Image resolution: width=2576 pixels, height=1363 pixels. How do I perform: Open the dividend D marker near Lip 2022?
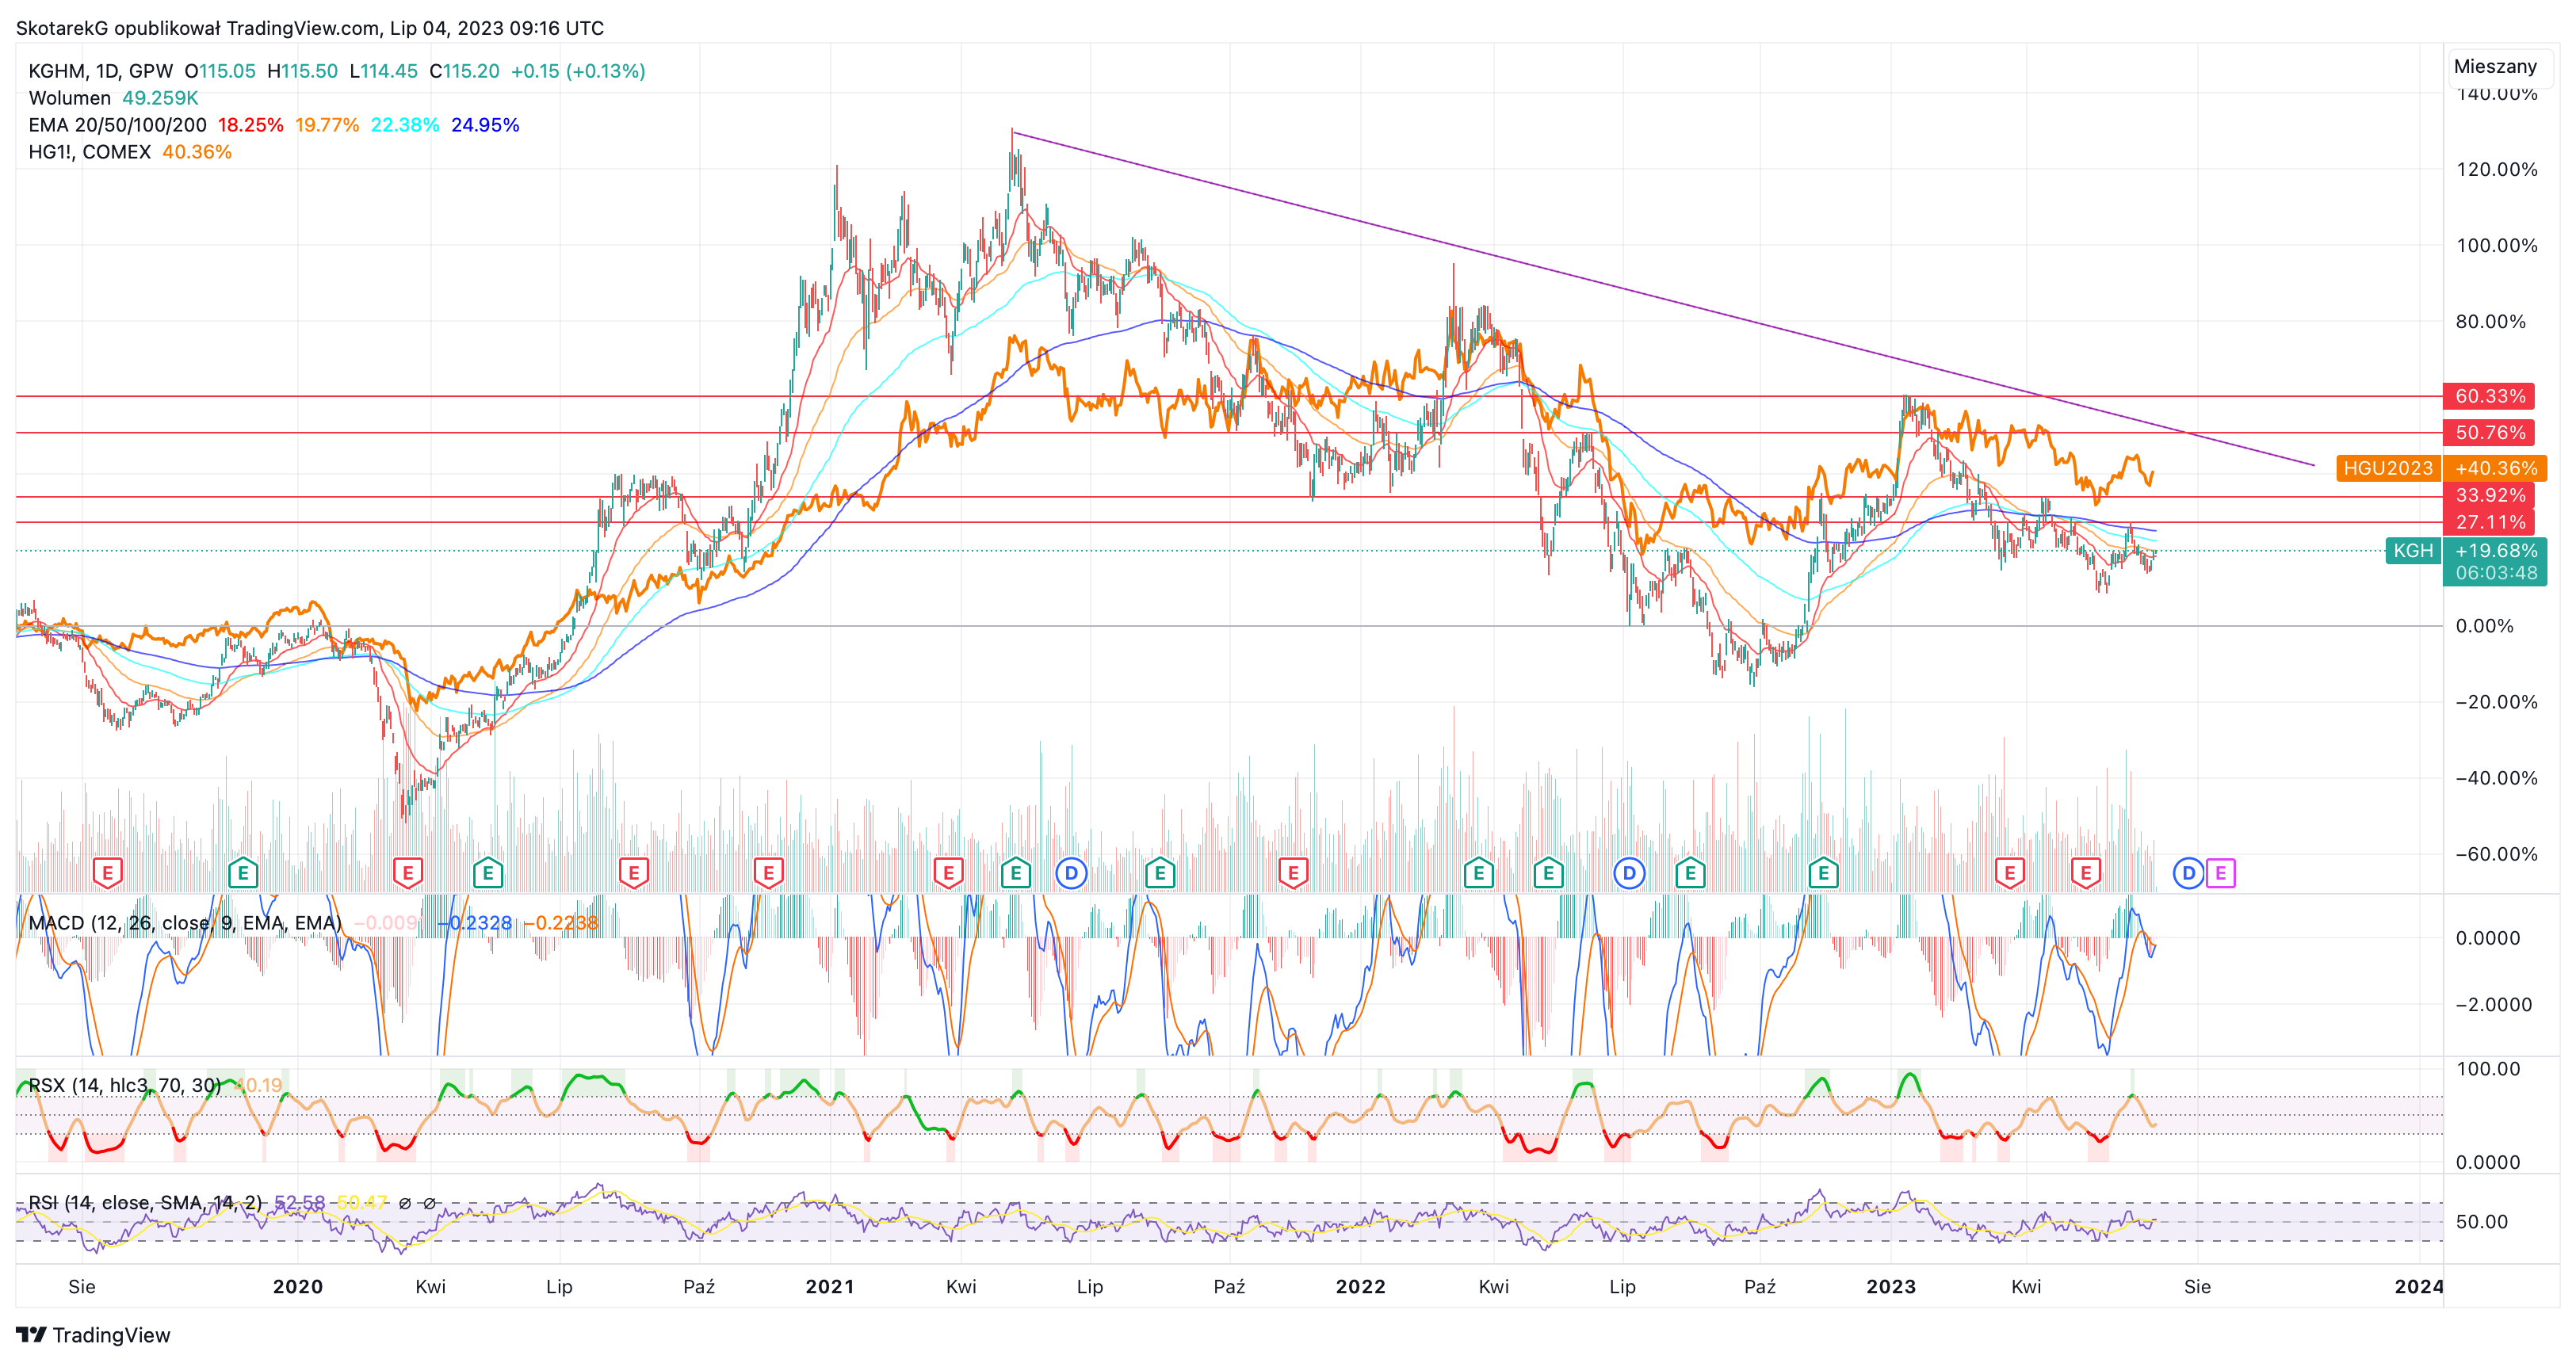point(1629,873)
